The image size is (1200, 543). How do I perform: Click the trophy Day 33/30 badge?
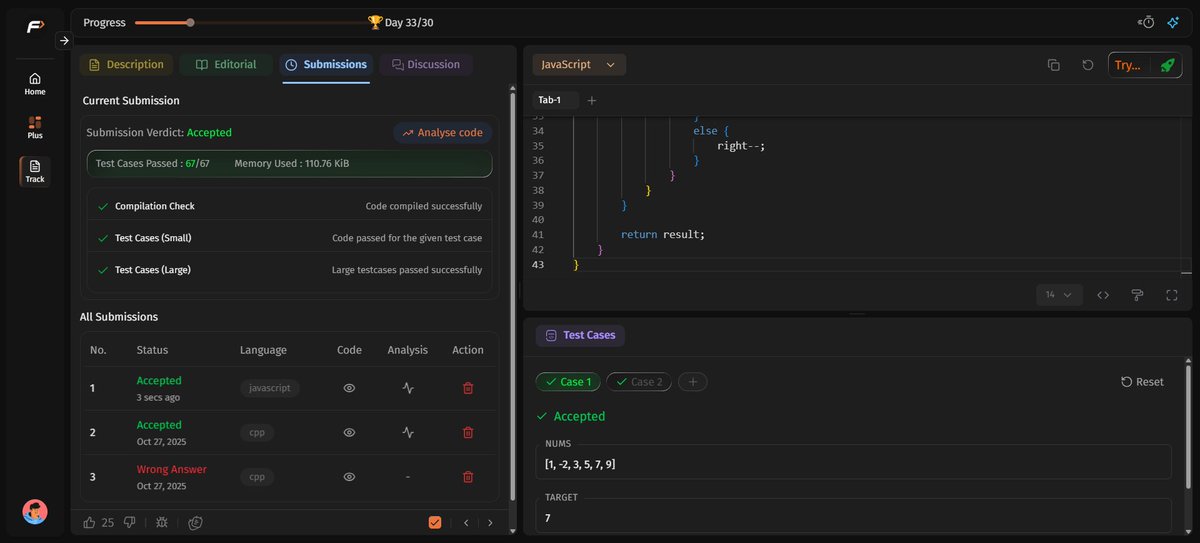click(400, 22)
